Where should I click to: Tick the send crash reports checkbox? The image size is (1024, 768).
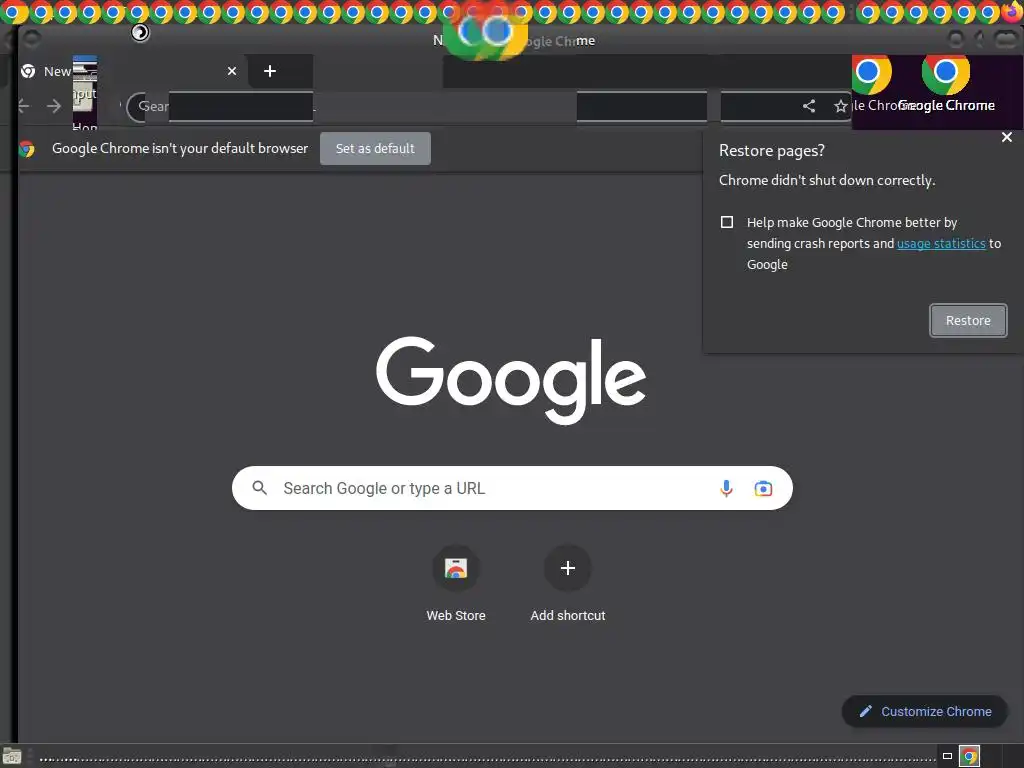click(x=727, y=222)
